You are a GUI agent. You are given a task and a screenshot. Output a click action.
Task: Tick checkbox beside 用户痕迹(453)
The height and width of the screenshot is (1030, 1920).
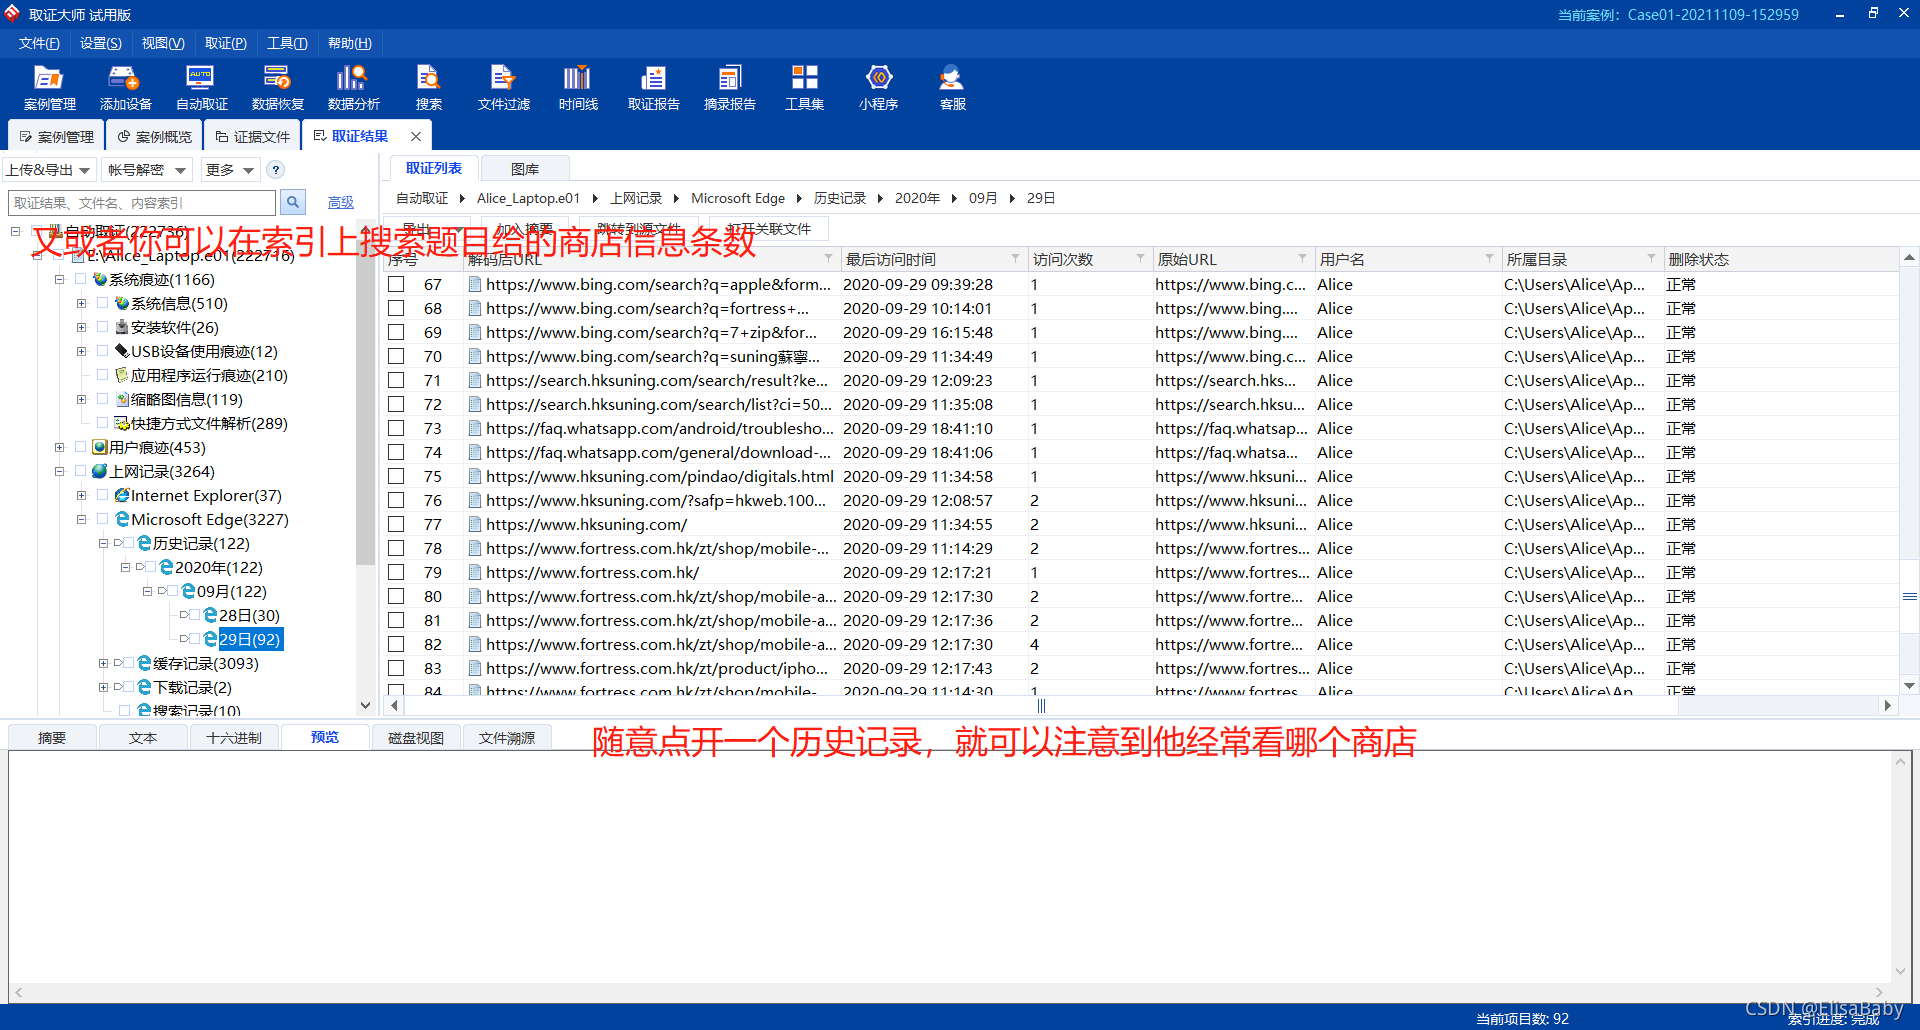[80, 447]
